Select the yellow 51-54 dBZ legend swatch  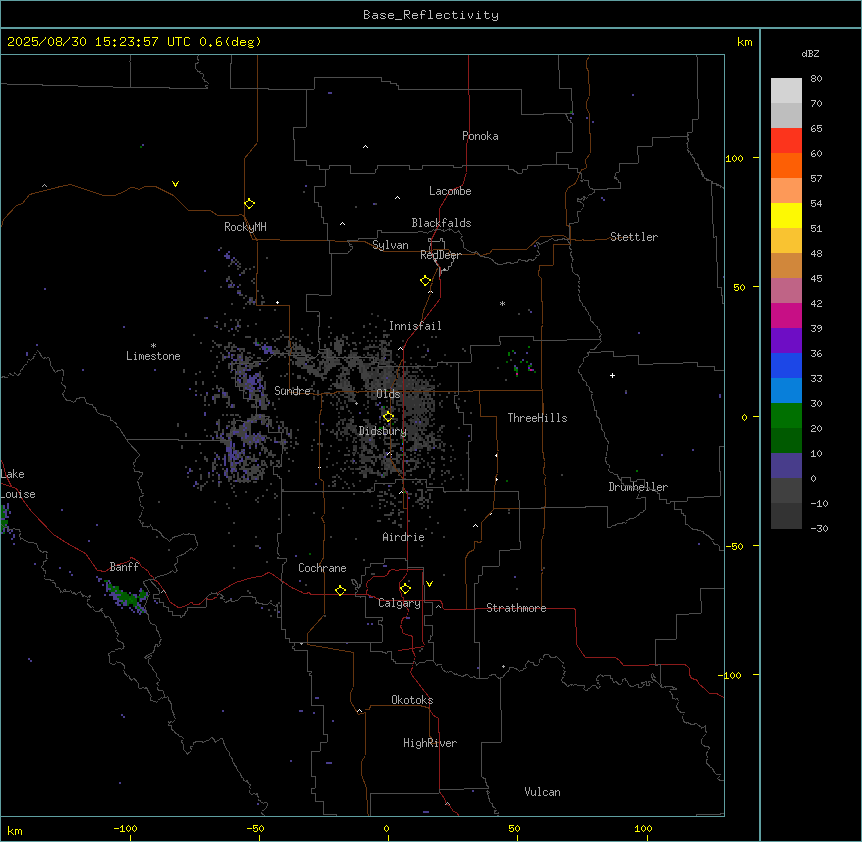(x=786, y=215)
